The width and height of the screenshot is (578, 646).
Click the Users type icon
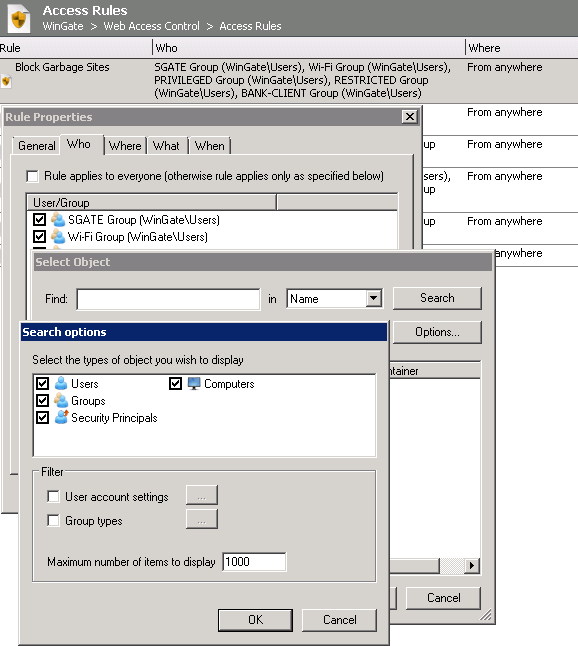click(61, 383)
